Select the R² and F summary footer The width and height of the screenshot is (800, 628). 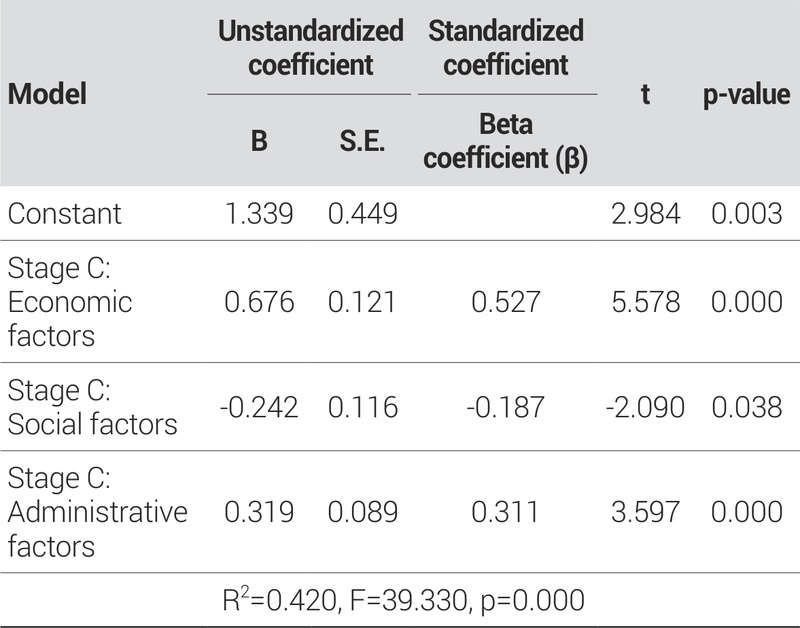[x=404, y=600]
